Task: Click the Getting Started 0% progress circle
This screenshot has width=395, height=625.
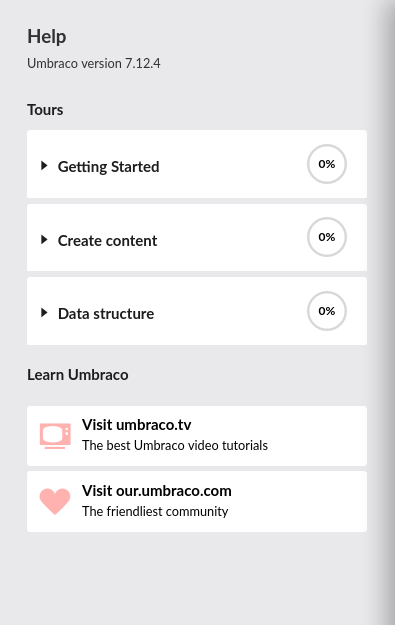Action: click(326, 164)
